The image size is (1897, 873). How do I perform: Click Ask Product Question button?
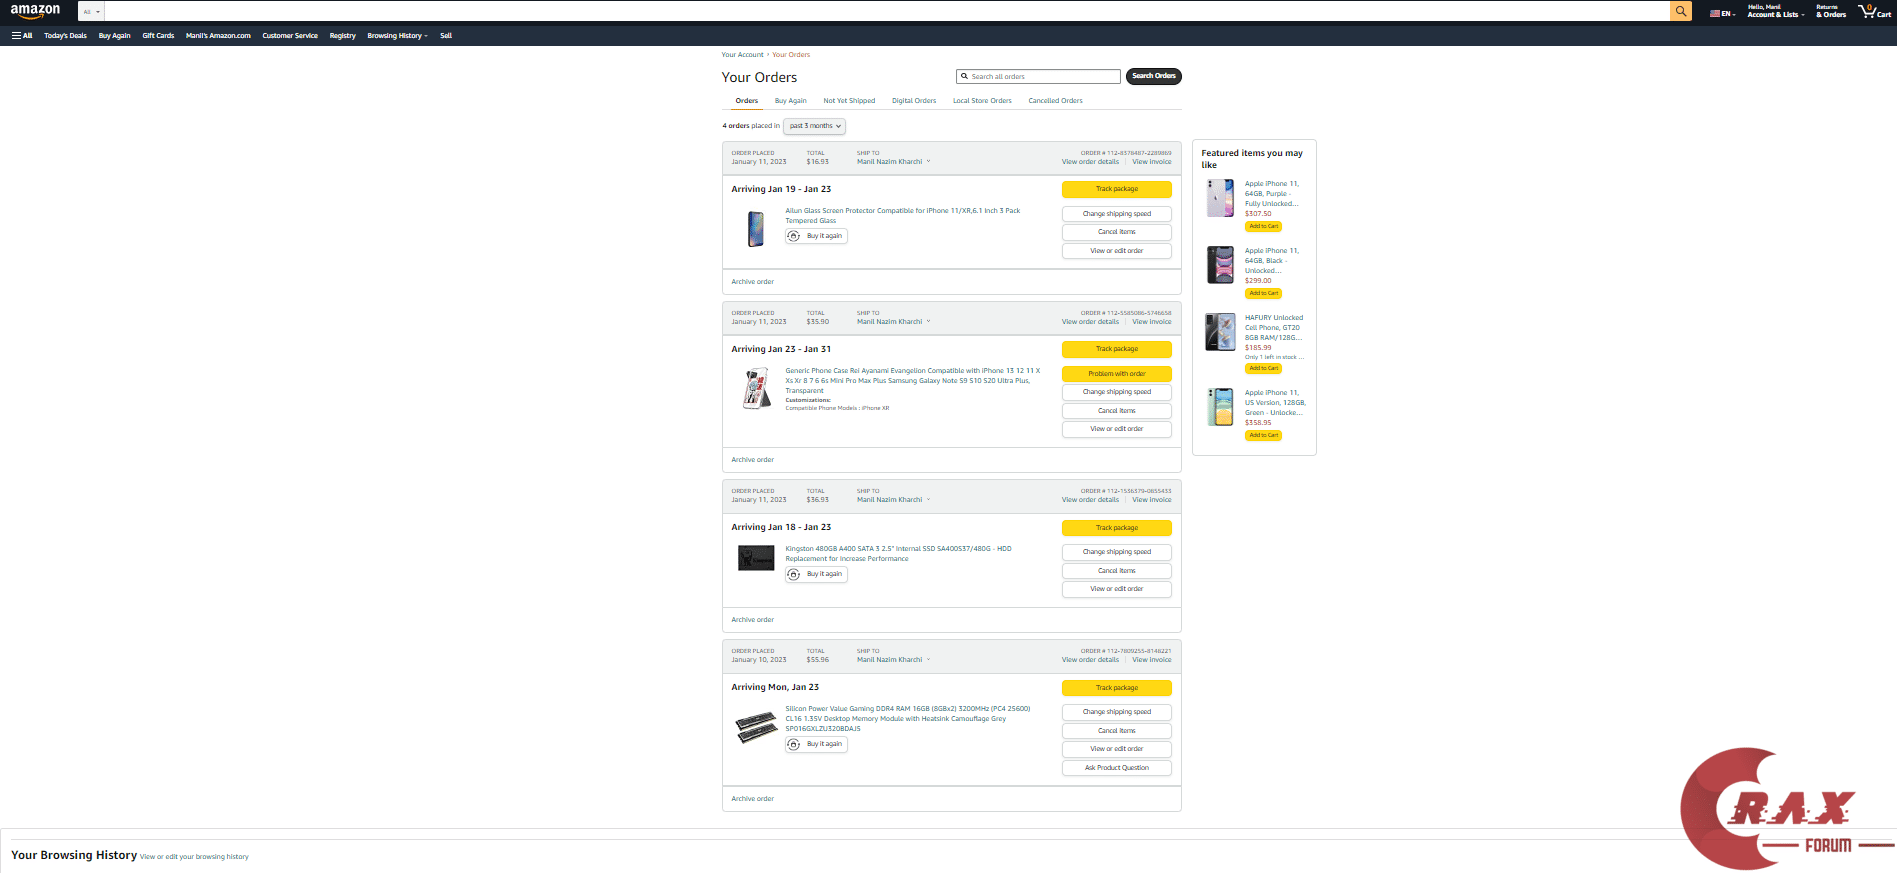click(x=1116, y=768)
